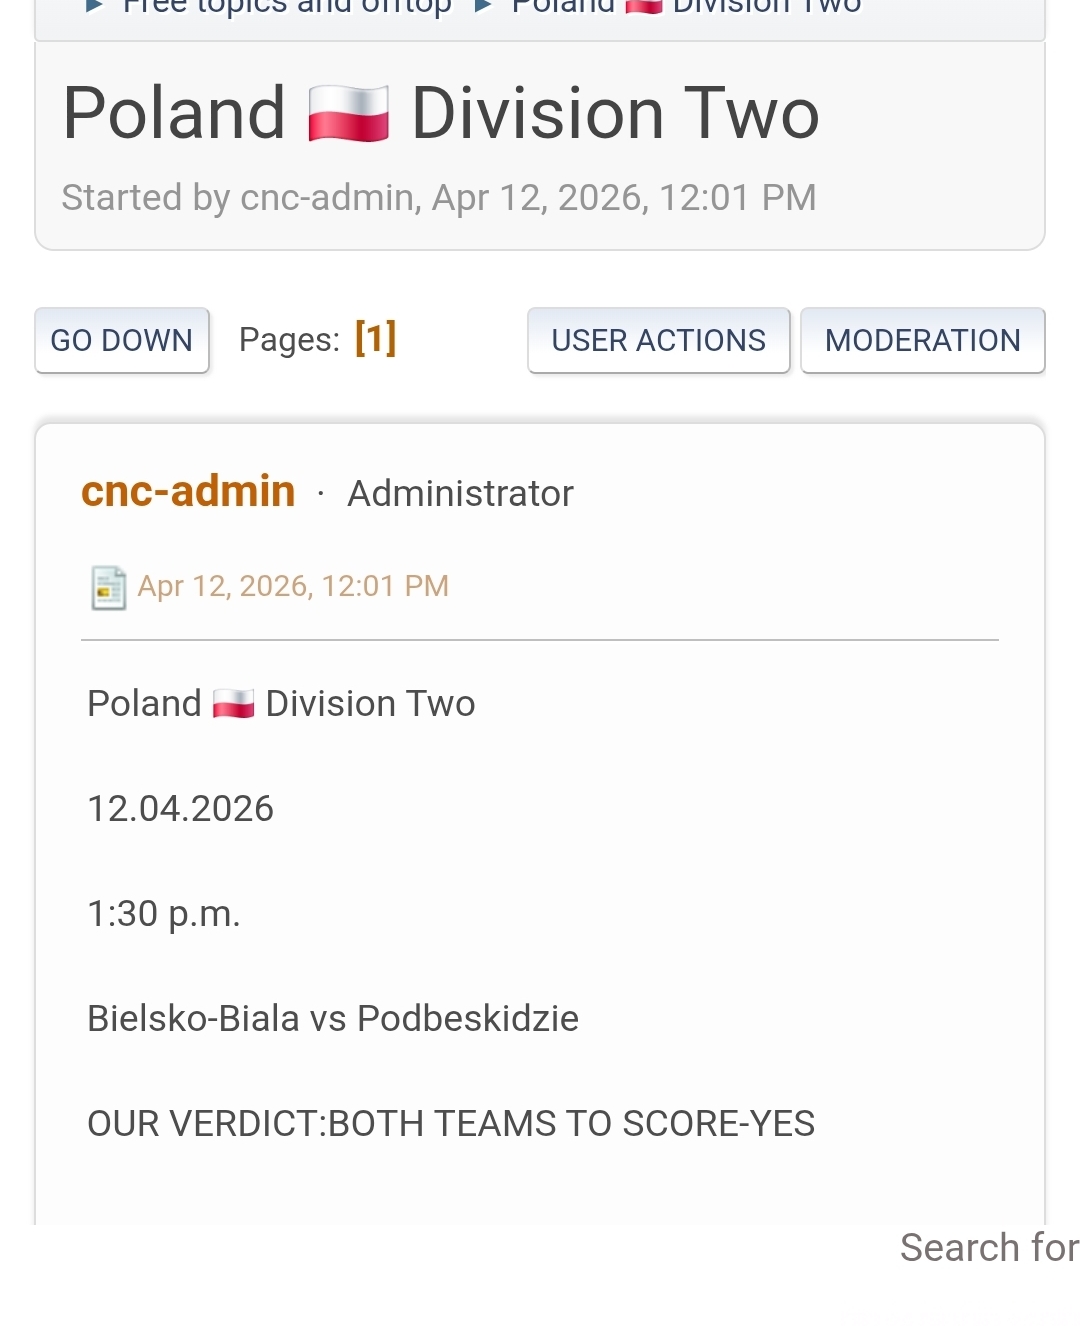Viewport: 1080px width, 1326px height.
Task: Select page [1] in pagination
Action: click(x=375, y=339)
